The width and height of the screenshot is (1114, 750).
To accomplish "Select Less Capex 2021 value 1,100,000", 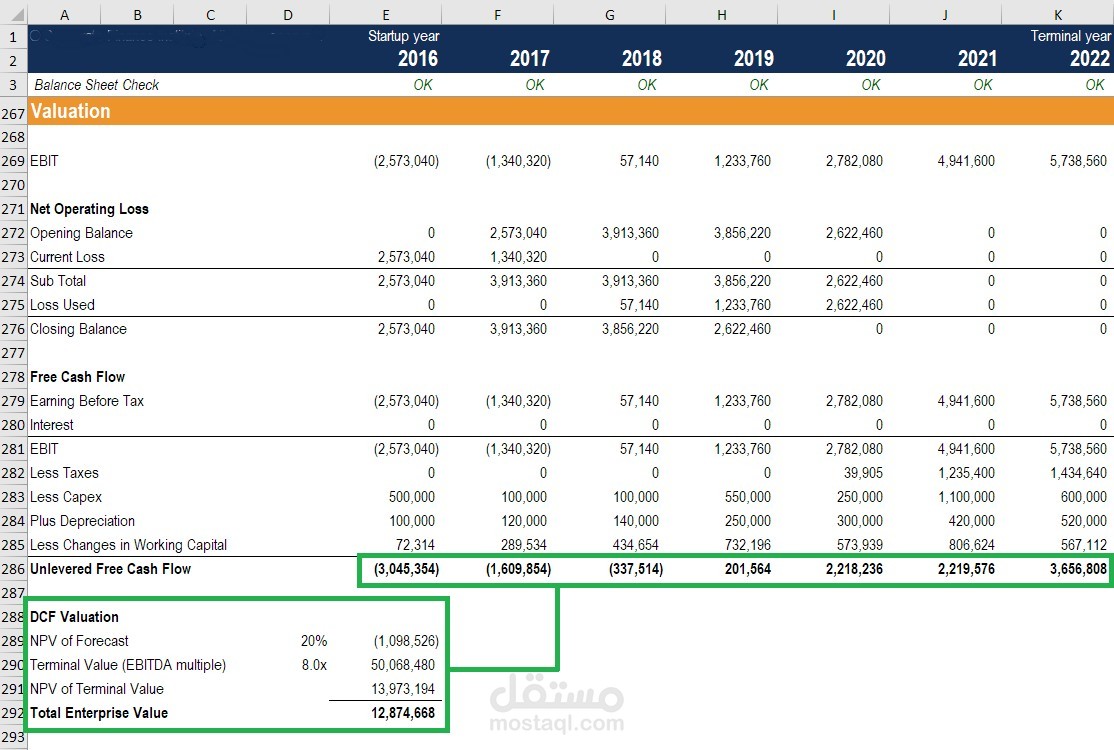I will click(x=966, y=497).
